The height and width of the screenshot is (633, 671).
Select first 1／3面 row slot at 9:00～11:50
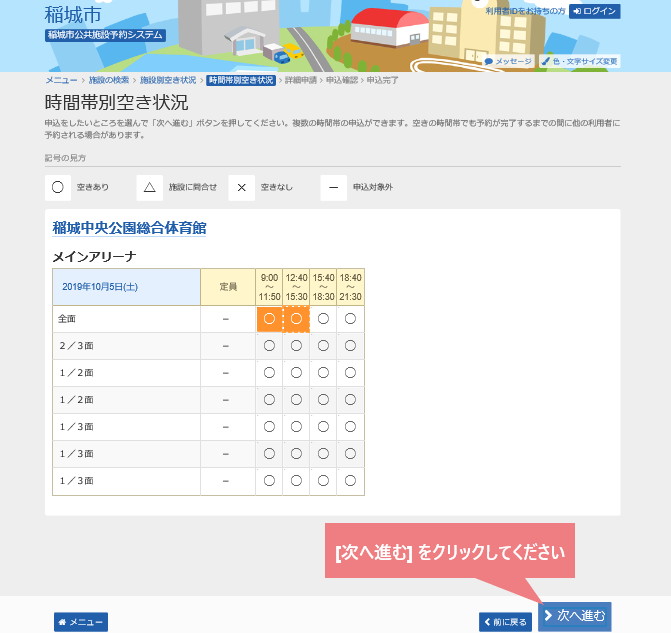click(x=269, y=427)
